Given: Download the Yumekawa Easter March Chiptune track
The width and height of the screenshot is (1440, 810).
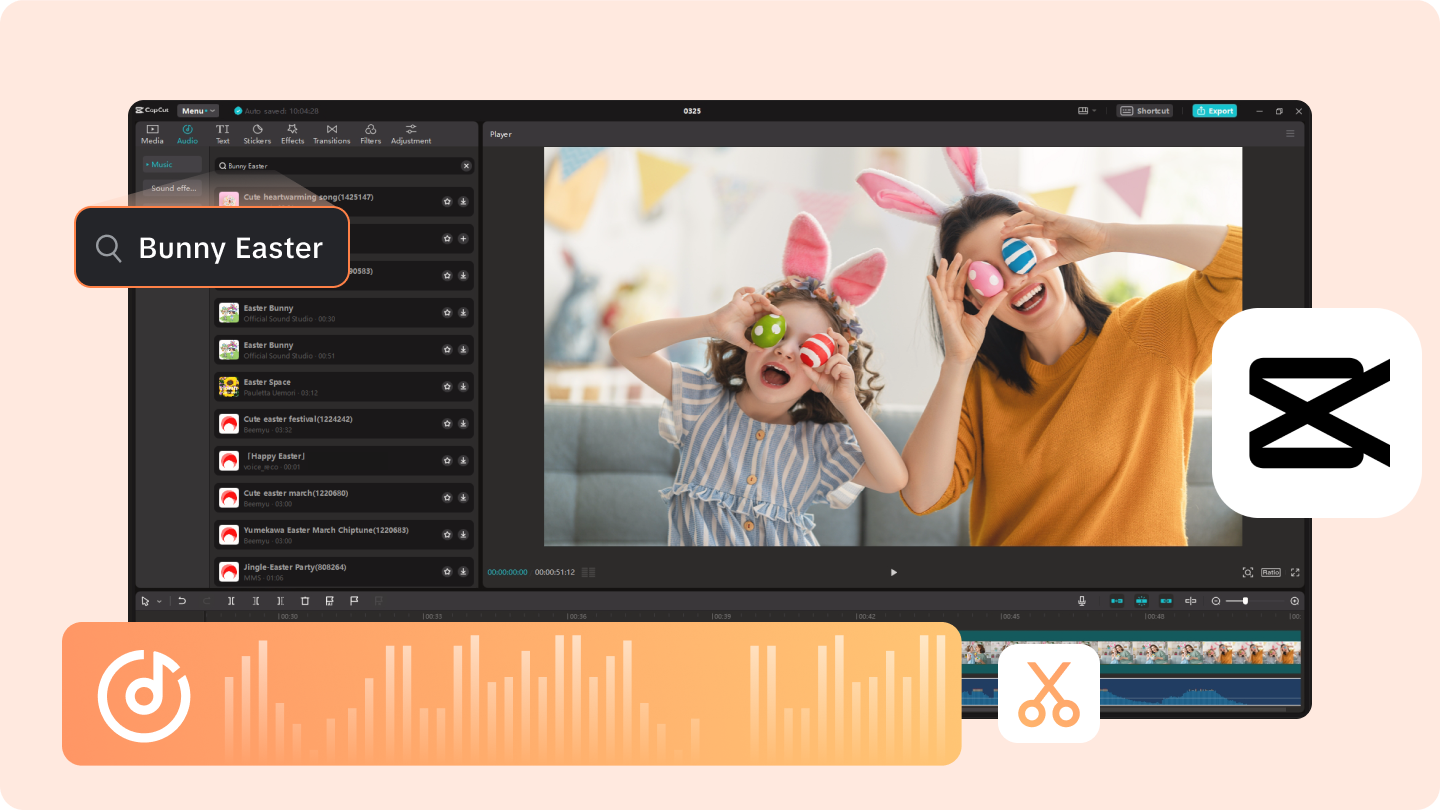Looking at the screenshot, I should tap(463, 535).
